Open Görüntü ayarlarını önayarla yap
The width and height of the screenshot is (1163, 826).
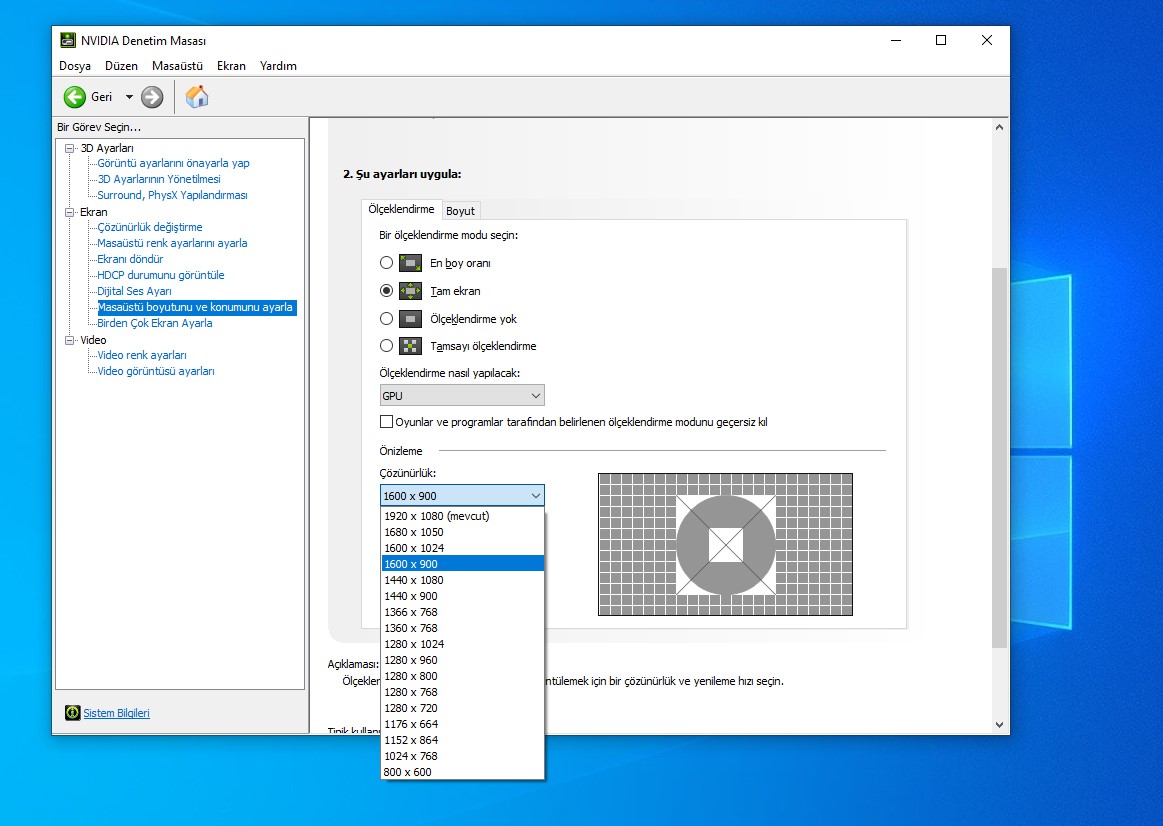[174, 163]
